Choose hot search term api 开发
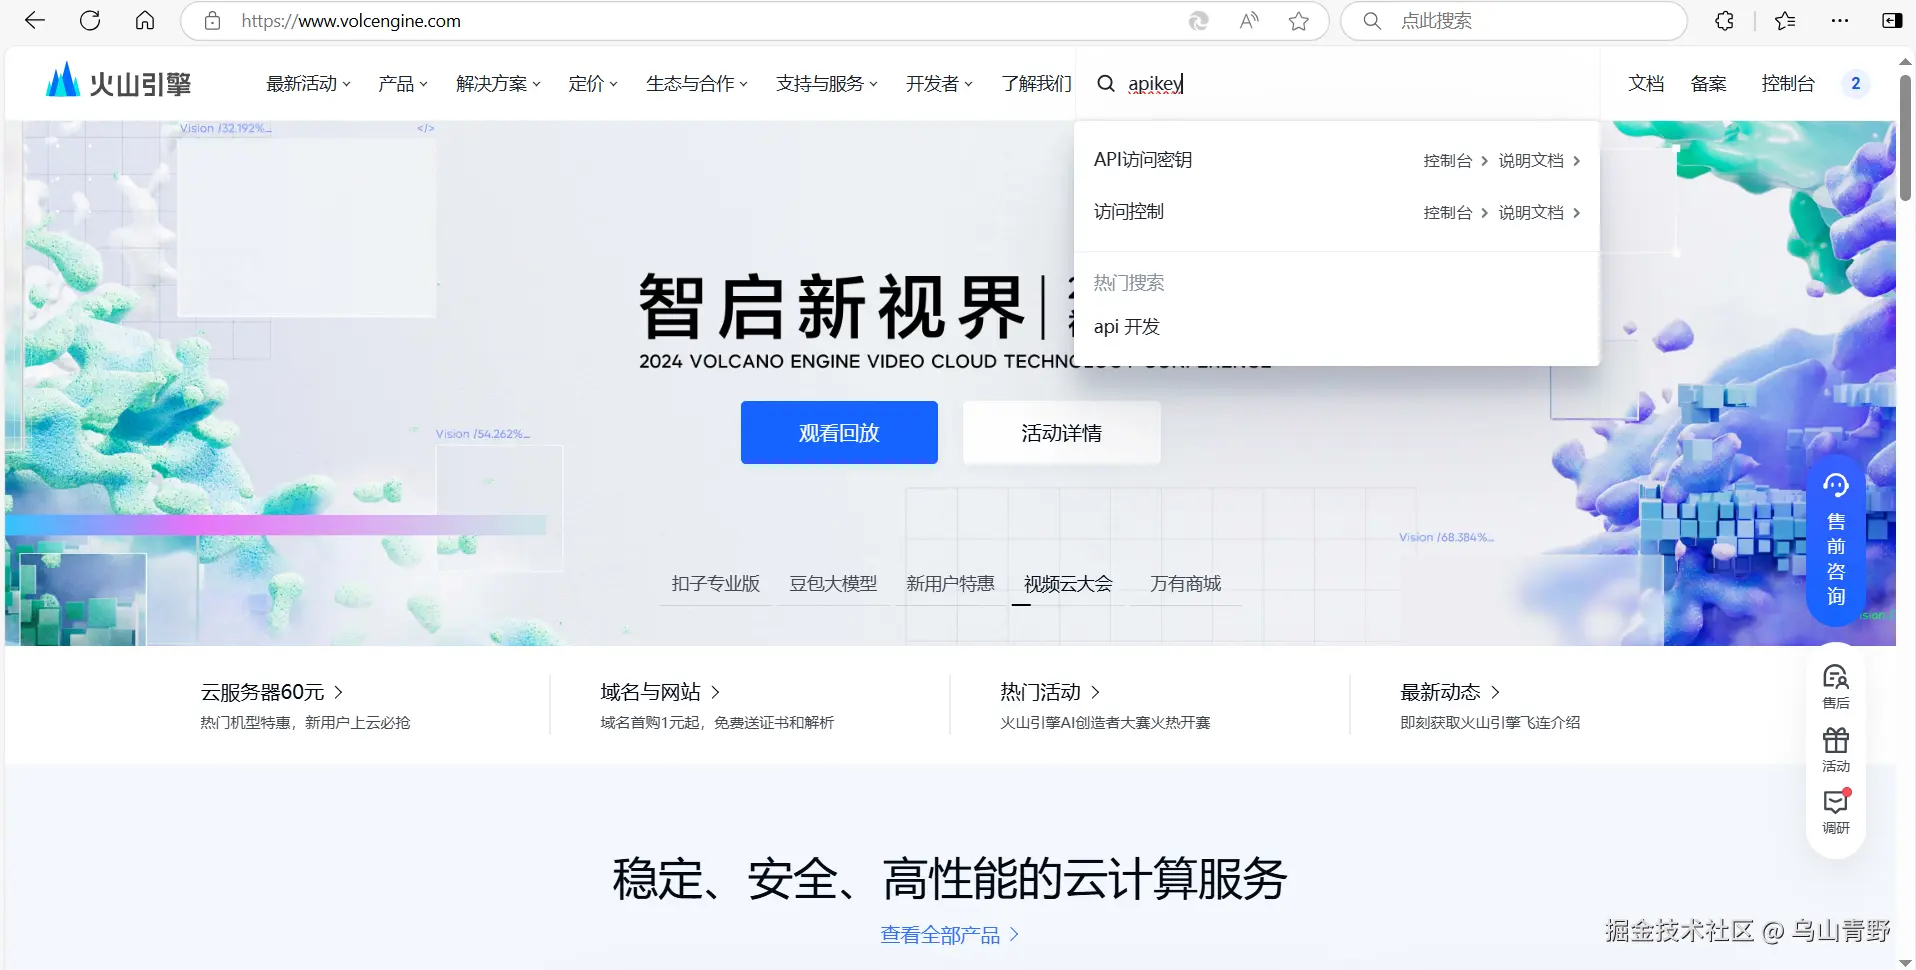This screenshot has width=1916, height=970. point(1126,327)
